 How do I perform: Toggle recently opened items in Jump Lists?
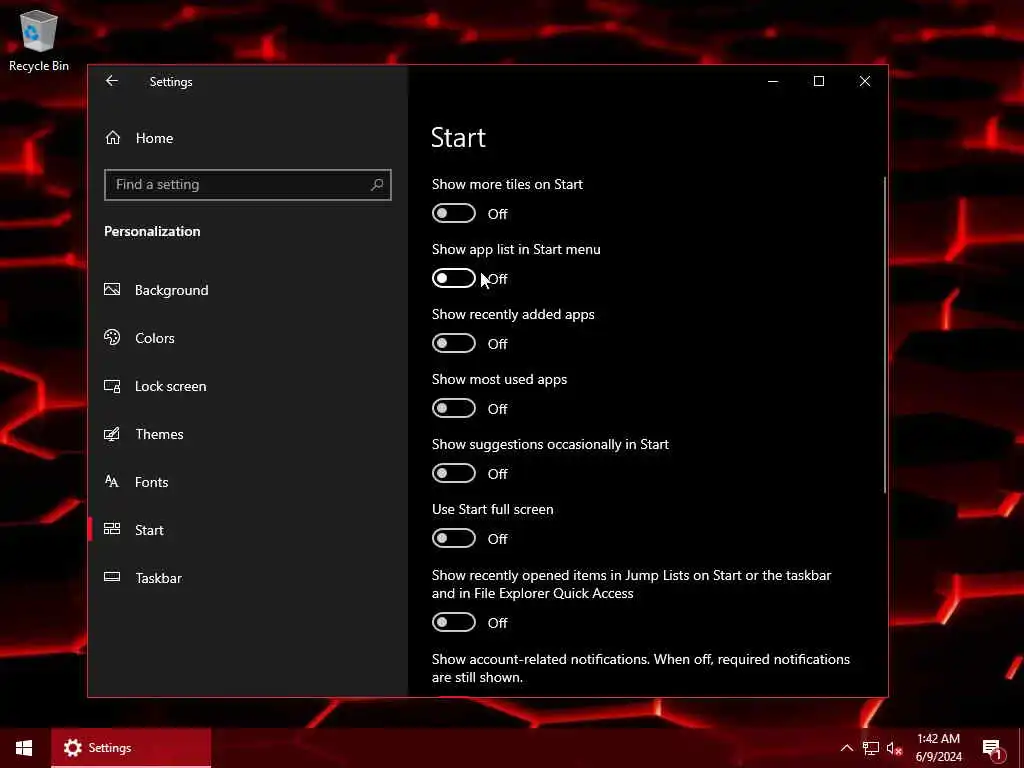pos(454,622)
